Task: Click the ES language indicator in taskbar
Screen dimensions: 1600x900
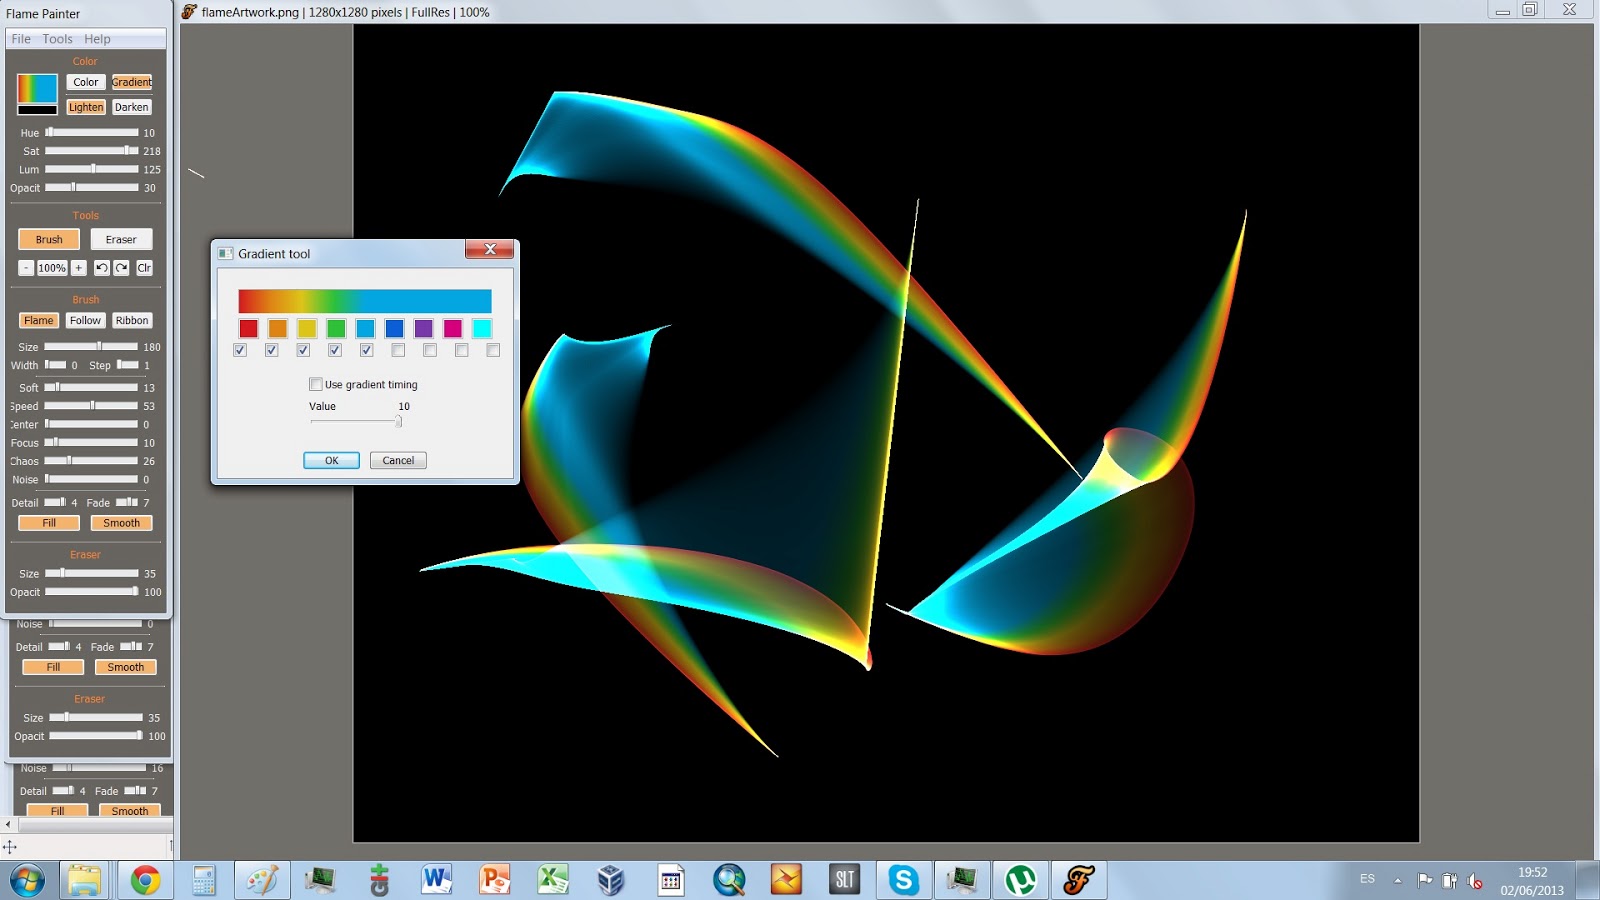Action: 1367,879
